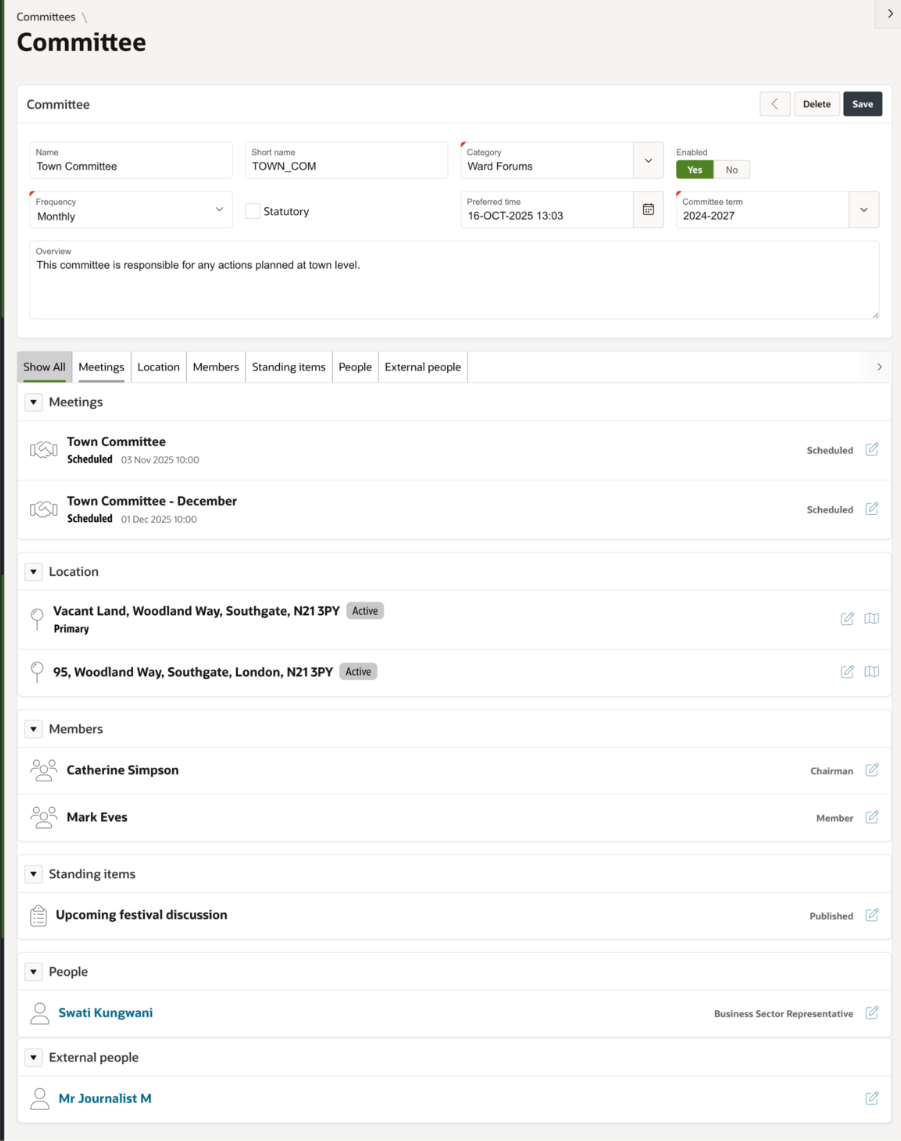Edit Catherine Simpson's member record

[871, 770]
